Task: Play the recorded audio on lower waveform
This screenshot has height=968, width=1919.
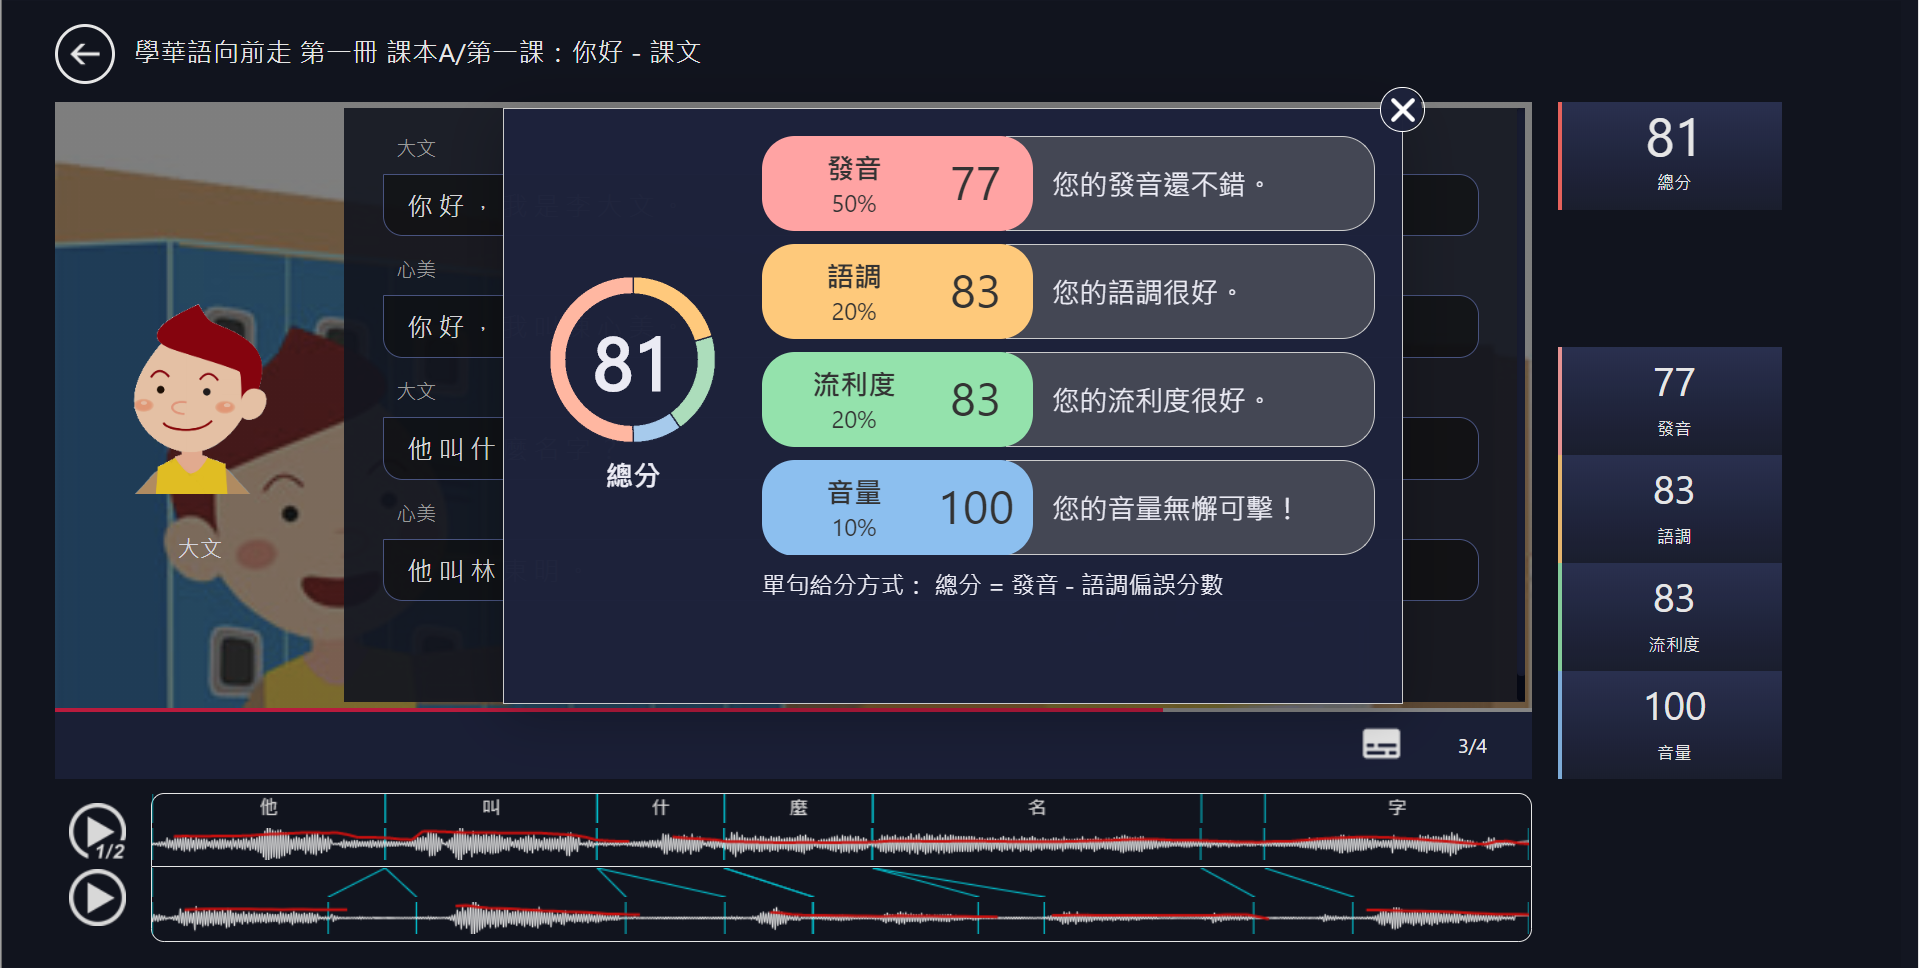Action: (97, 898)
